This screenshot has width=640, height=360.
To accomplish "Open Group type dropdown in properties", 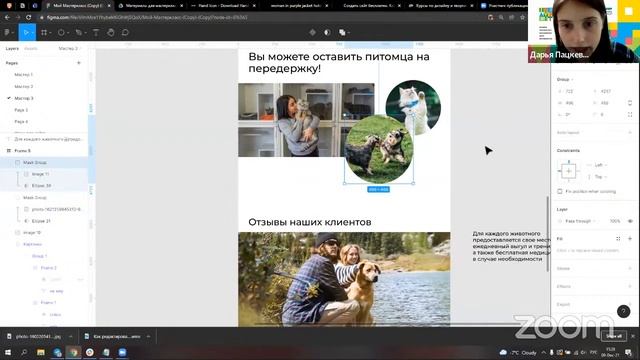I will 565,79.
